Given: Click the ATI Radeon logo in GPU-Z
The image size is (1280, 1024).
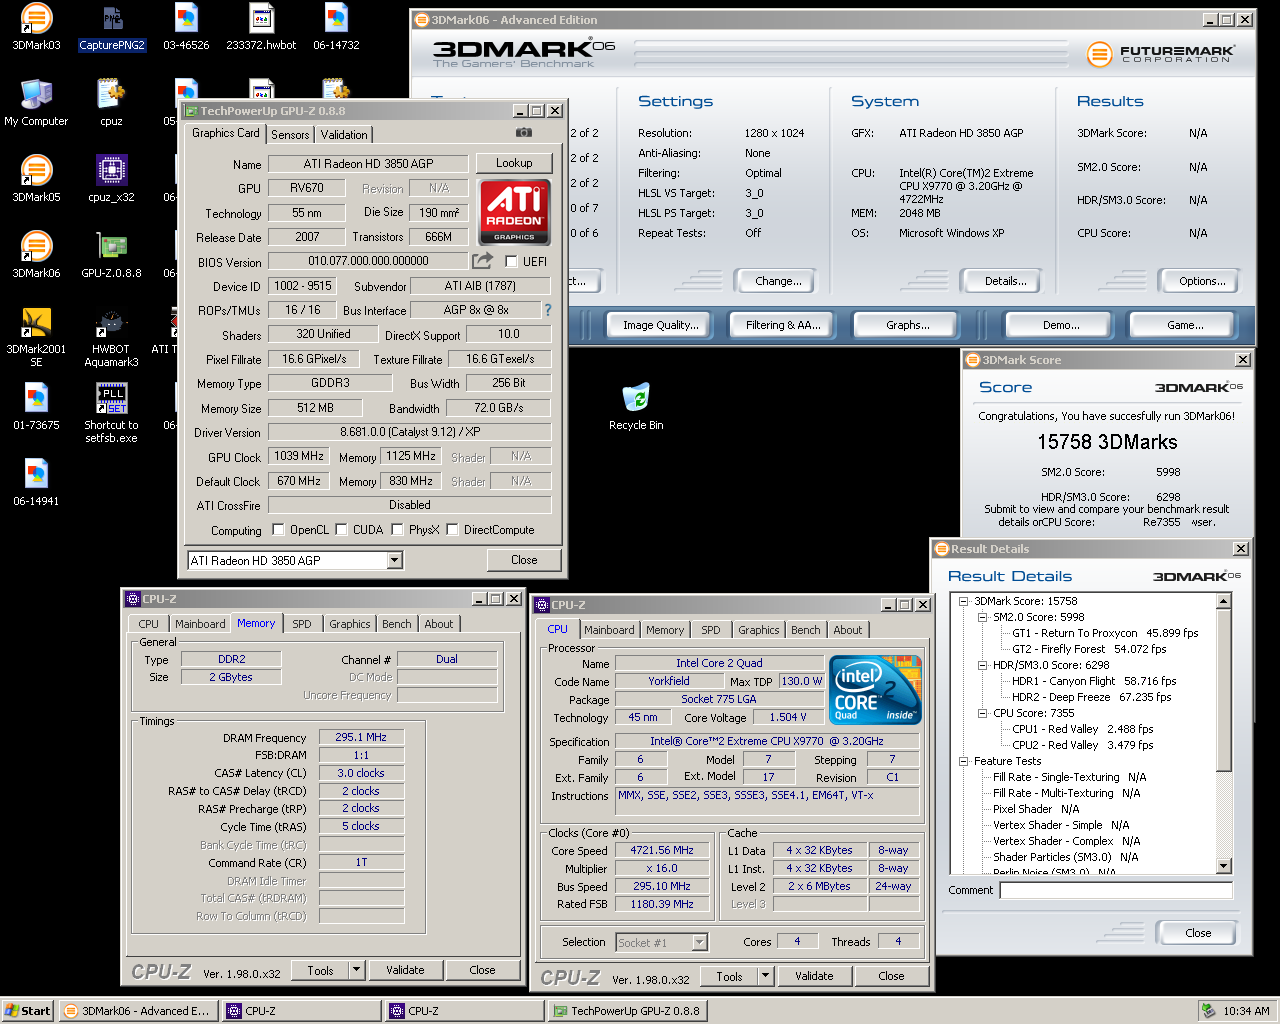Looking at the screenshot, I should coord(514,211).
